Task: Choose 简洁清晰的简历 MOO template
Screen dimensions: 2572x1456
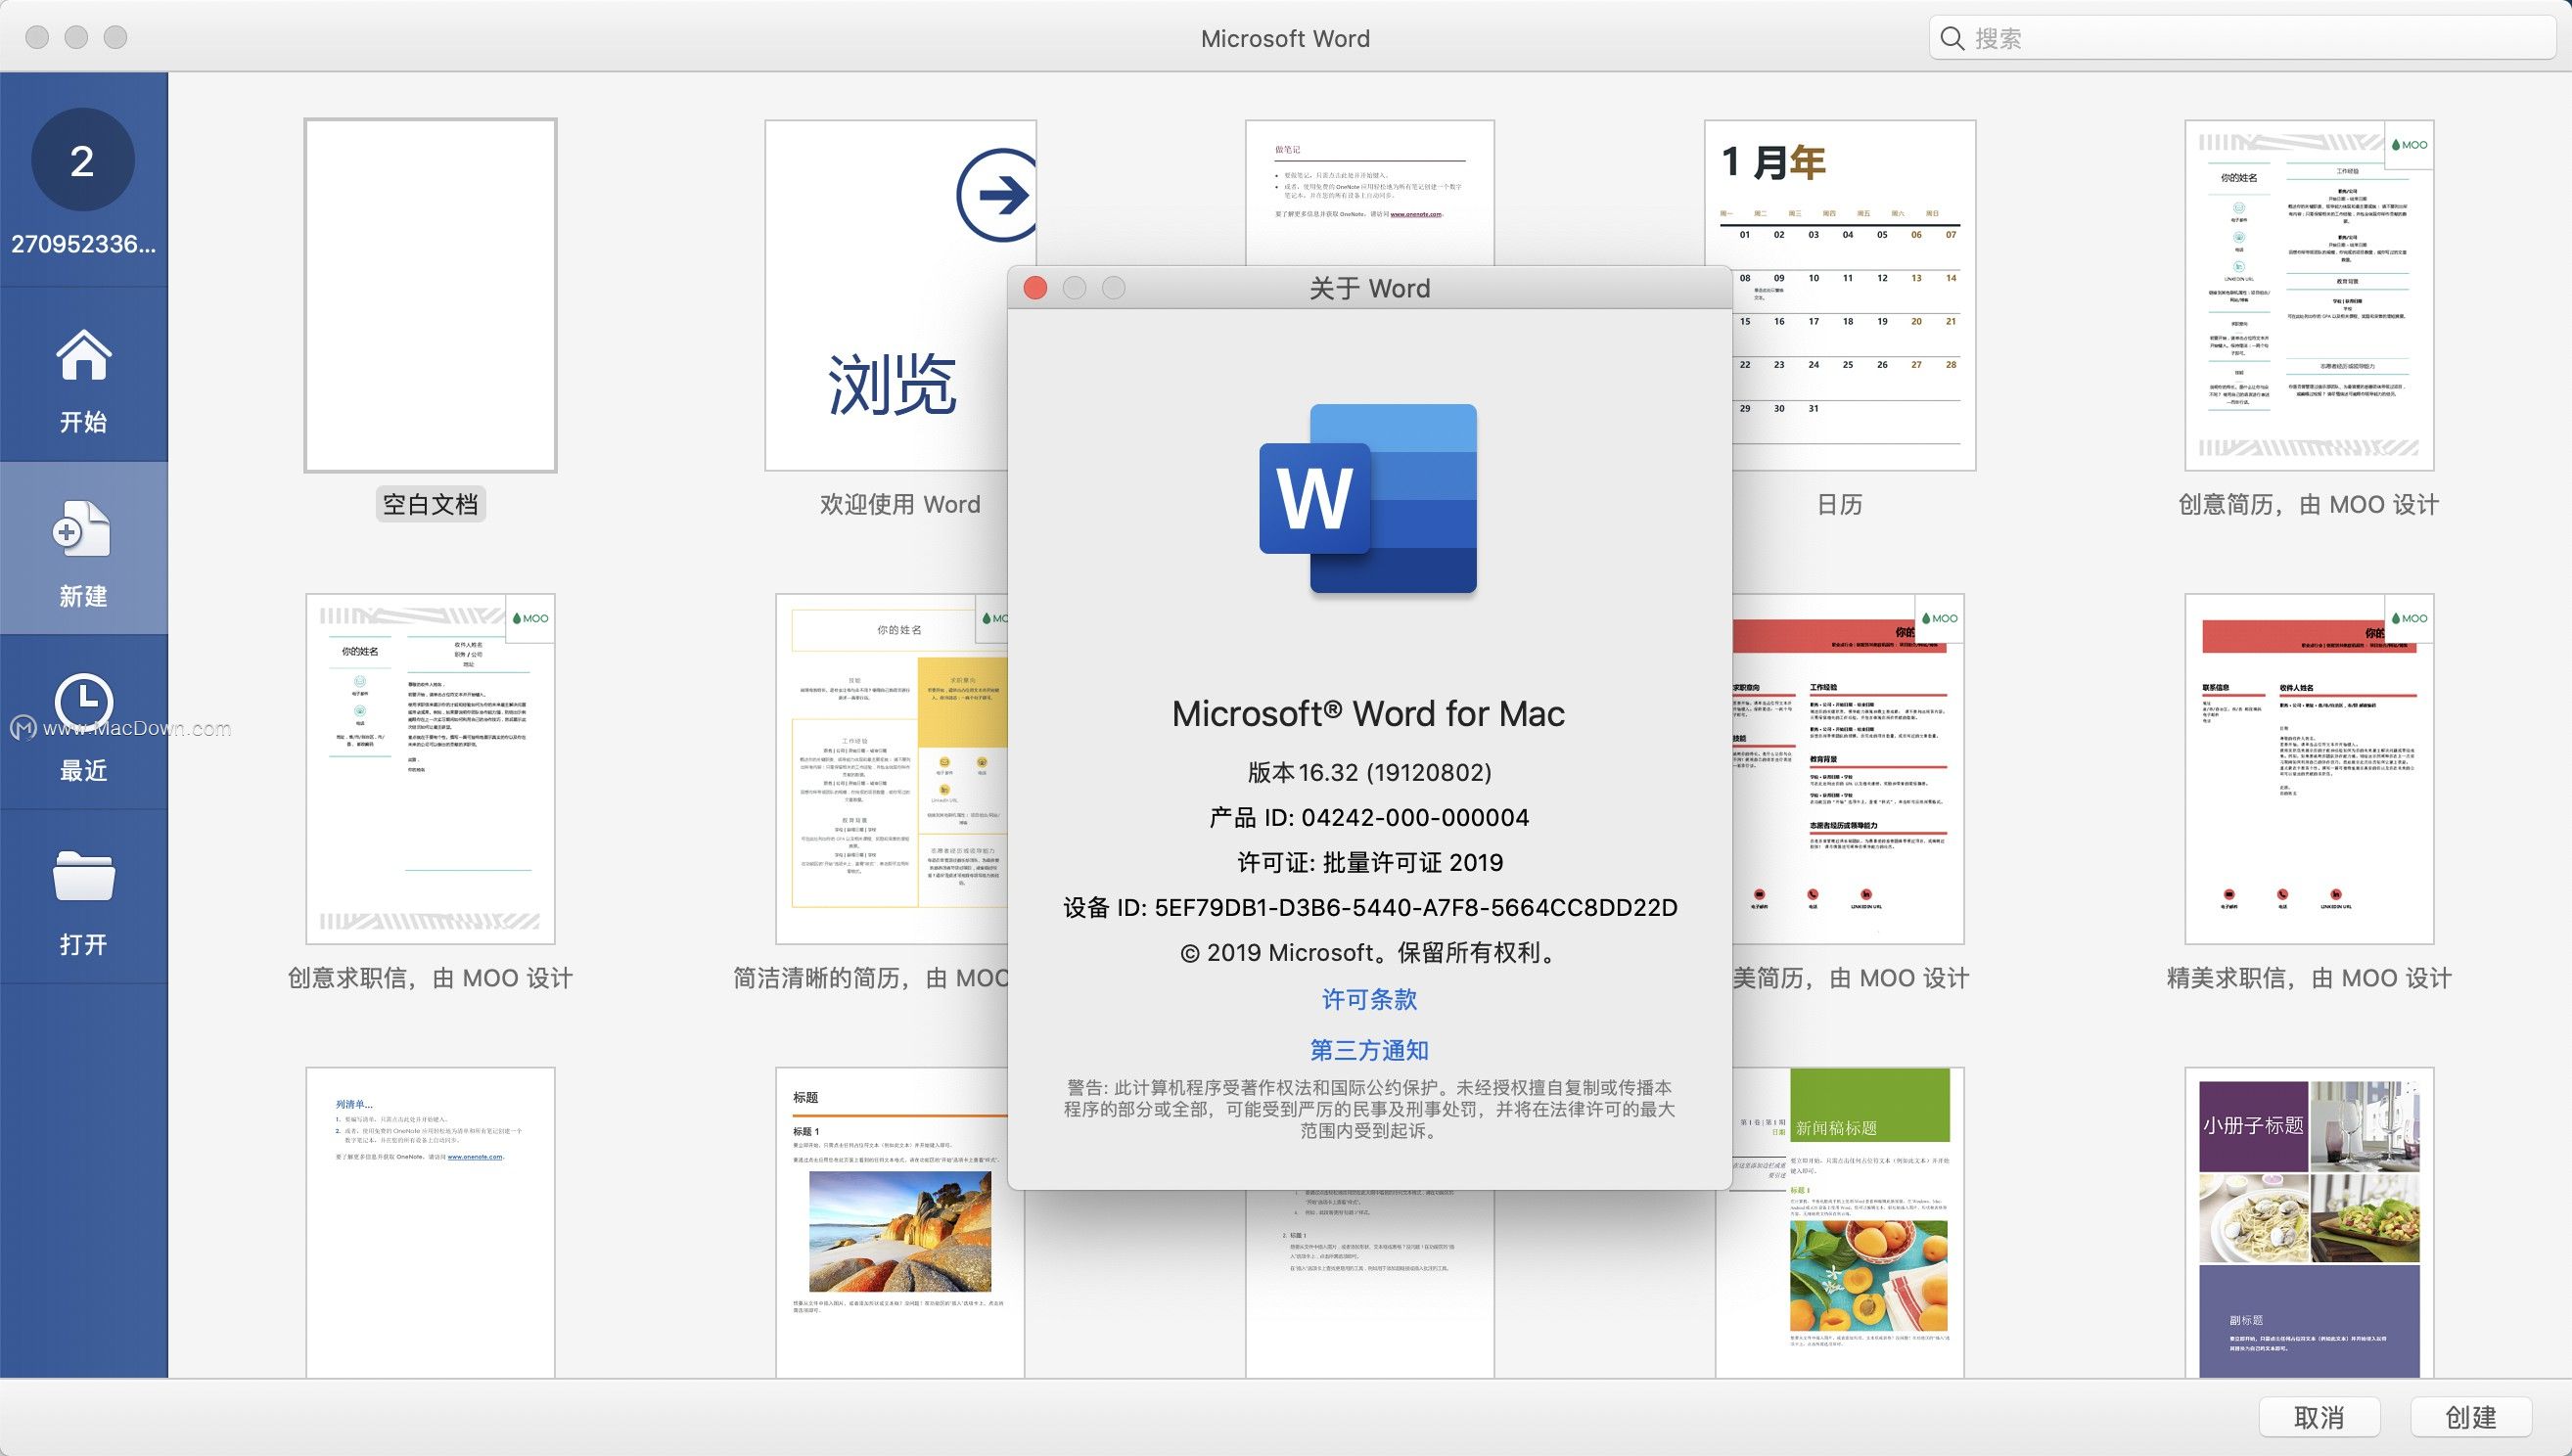Action: (892, 768)
